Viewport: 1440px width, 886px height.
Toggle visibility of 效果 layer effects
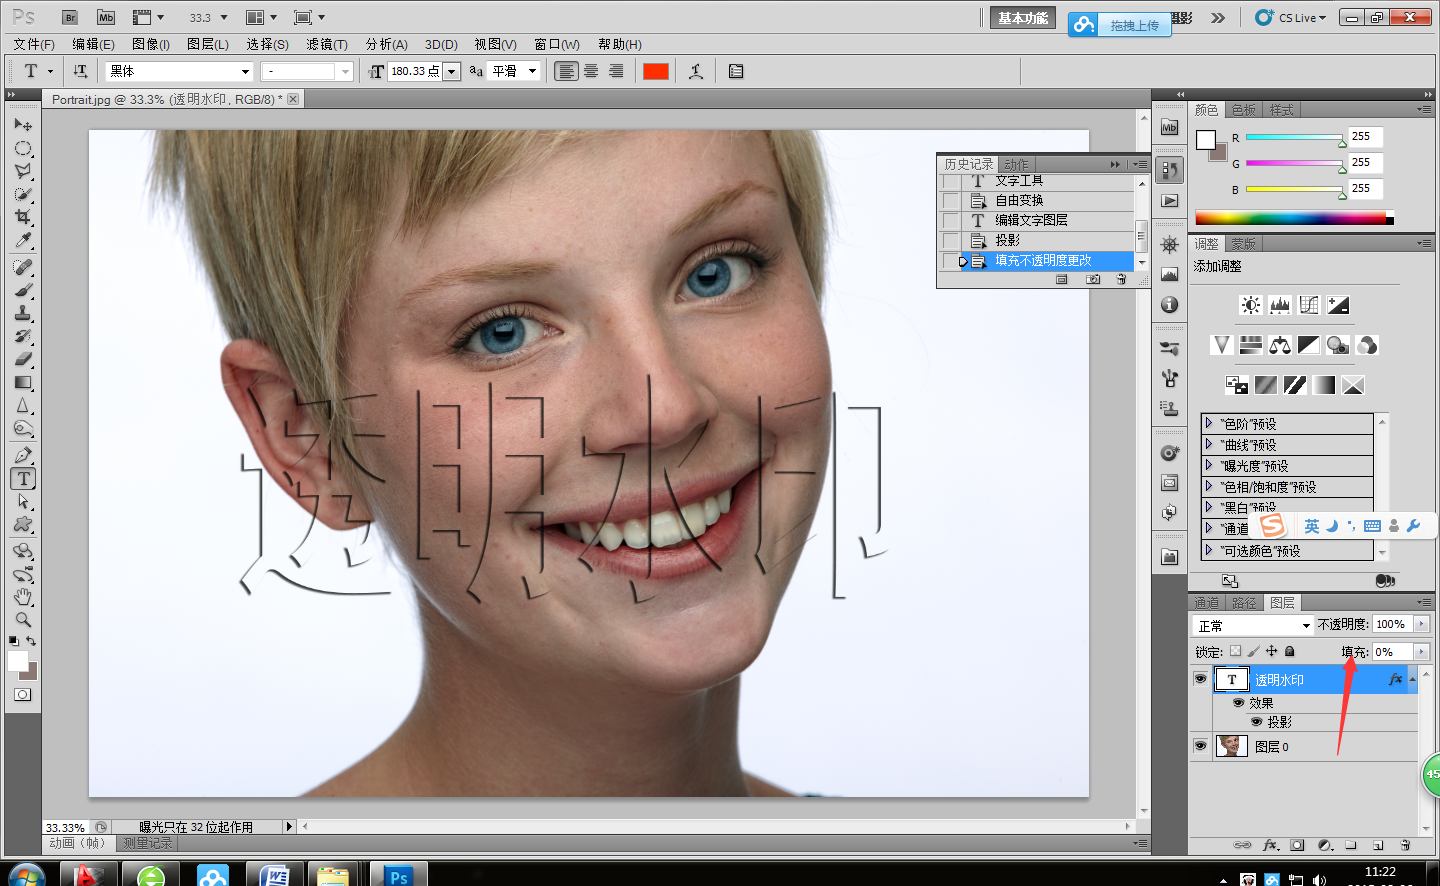[1238, 703]
